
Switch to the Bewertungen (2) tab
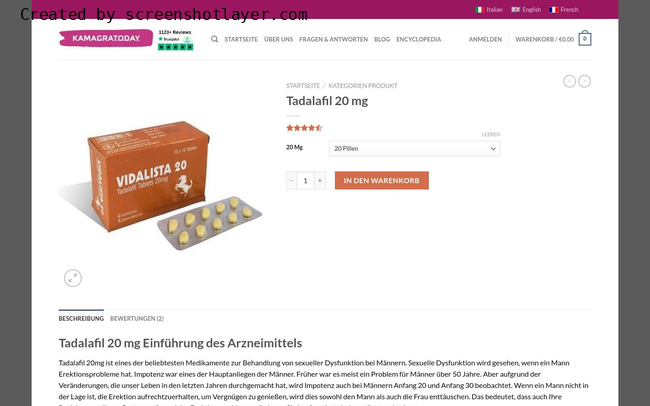click(x=137, y=318)
